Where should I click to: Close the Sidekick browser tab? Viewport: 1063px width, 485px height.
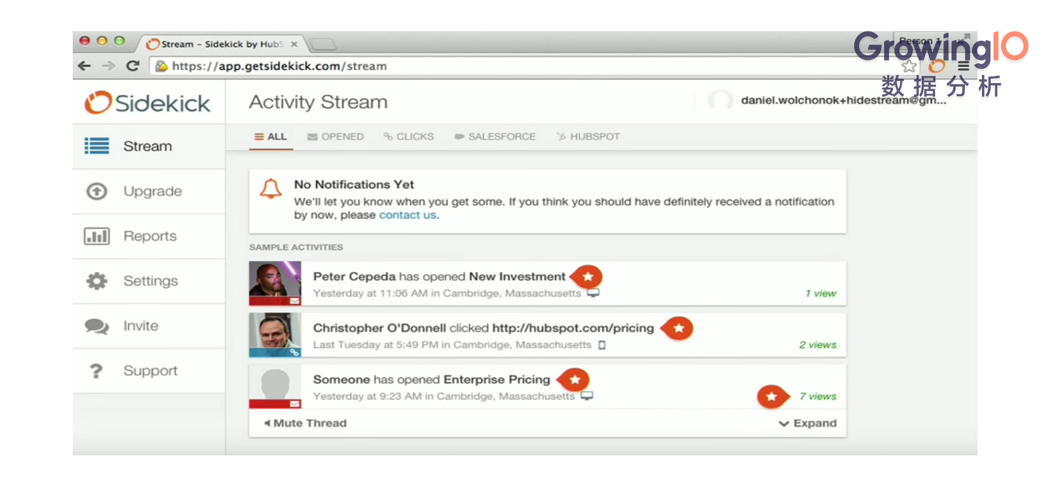coord(294,44)
